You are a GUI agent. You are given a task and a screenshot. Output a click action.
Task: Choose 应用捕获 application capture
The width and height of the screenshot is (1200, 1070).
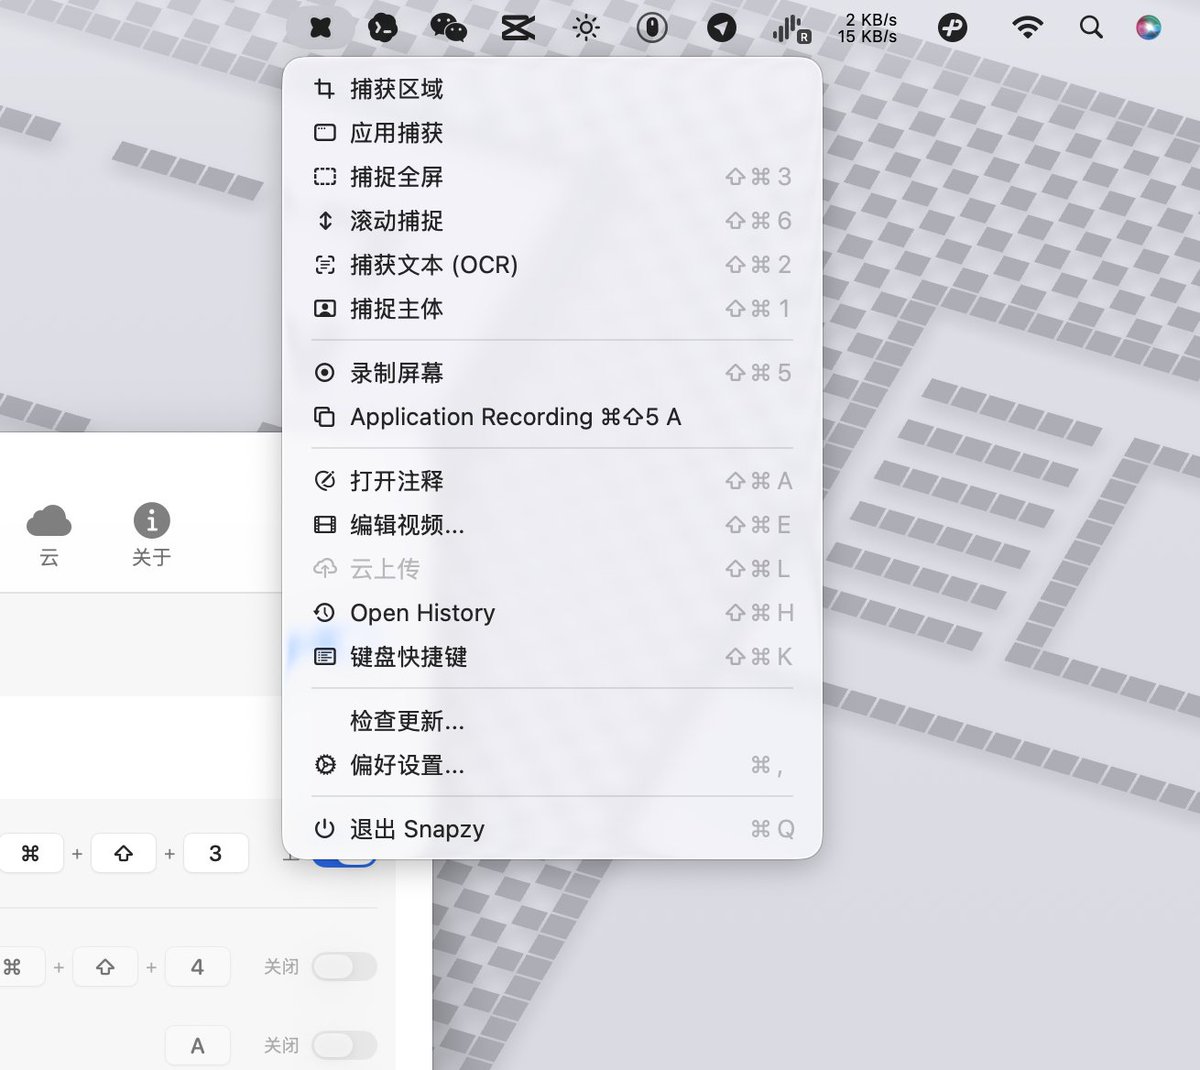[x=552, y=133]
